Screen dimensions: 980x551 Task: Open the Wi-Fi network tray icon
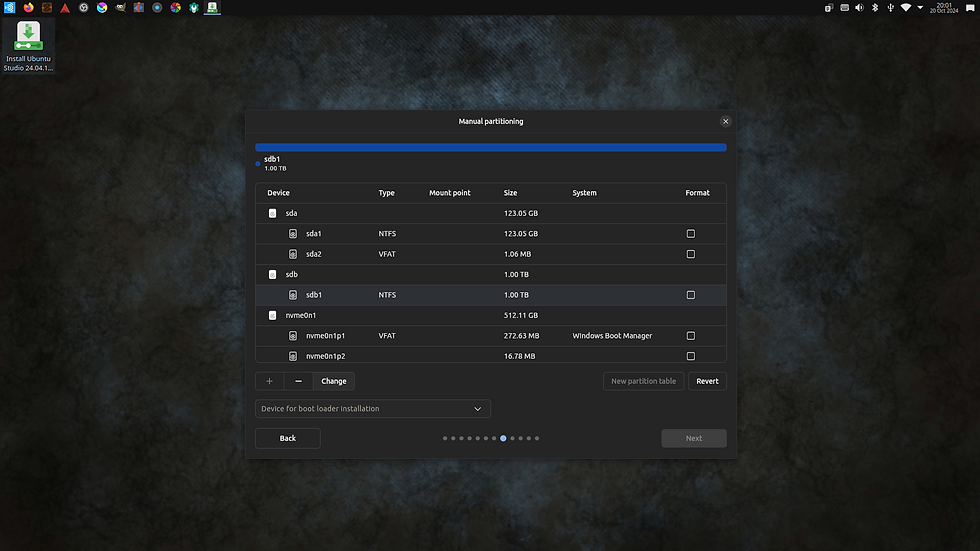coord(906,7)
